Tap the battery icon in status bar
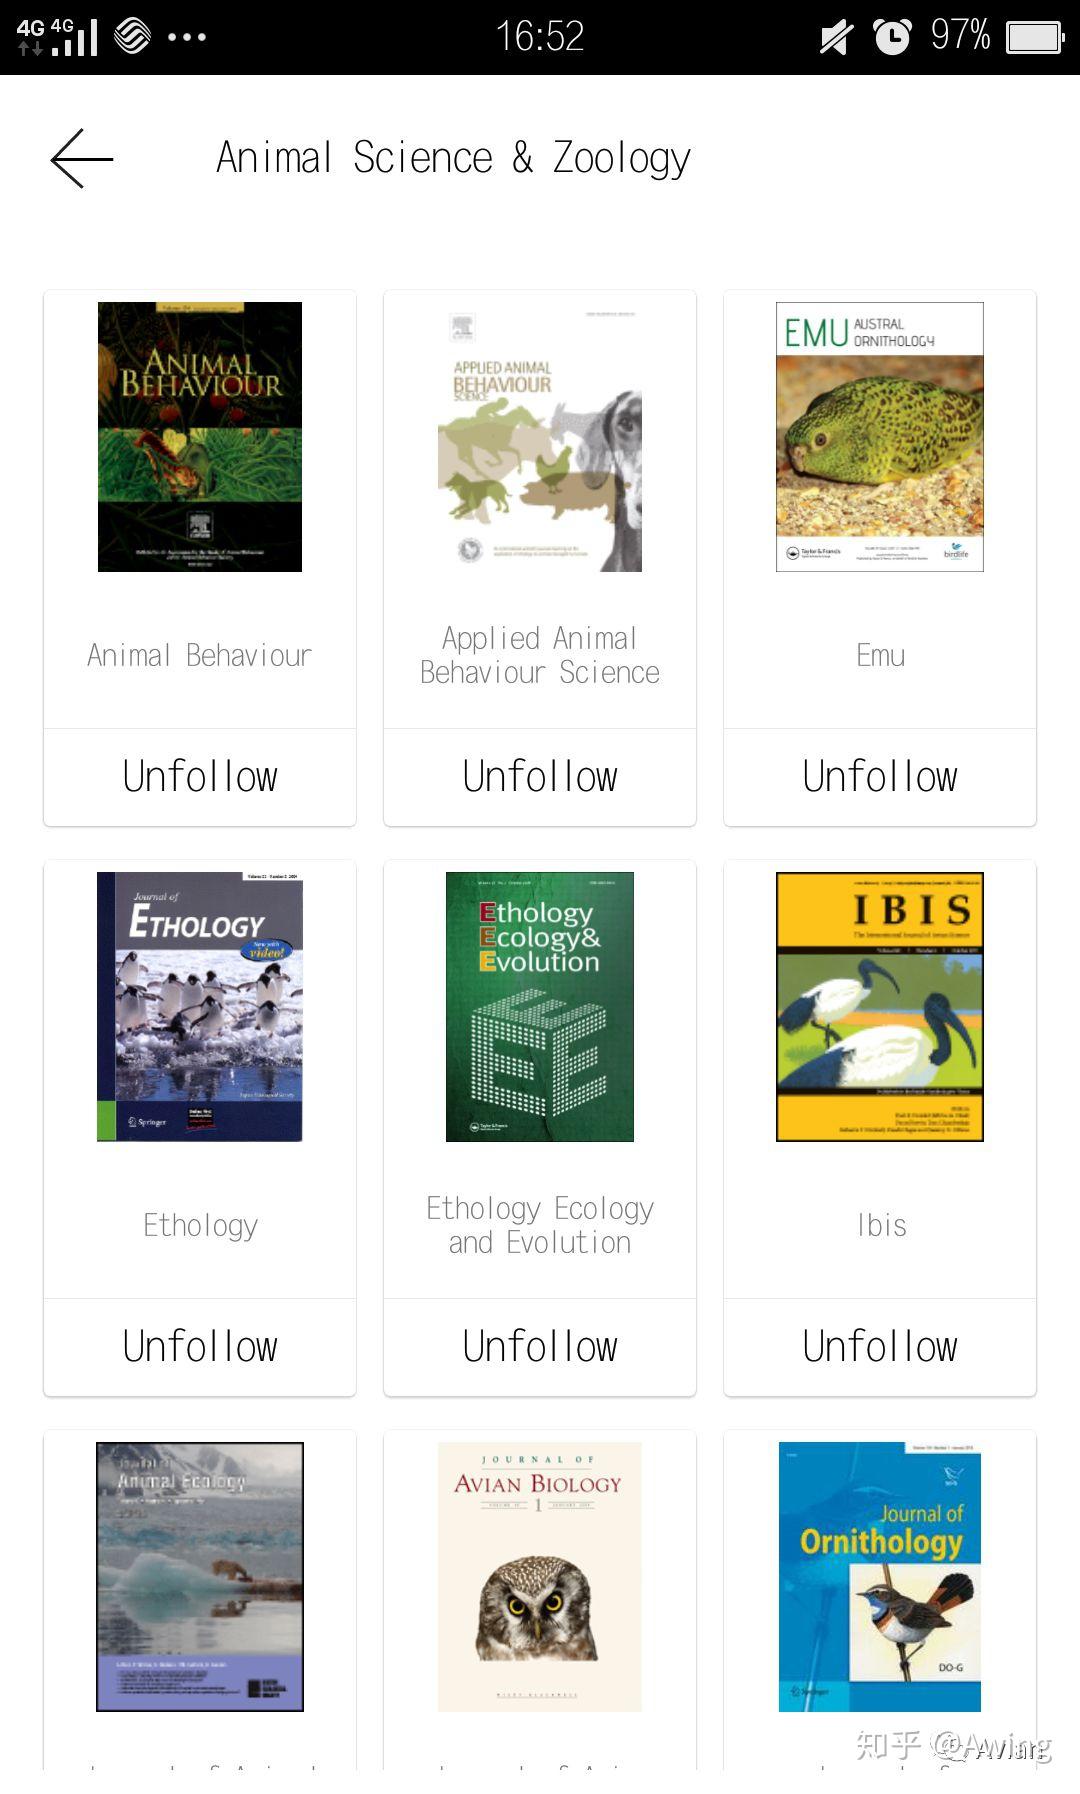The width and height of the screenshot is (1080, 1794). [x=1034, y=37]
